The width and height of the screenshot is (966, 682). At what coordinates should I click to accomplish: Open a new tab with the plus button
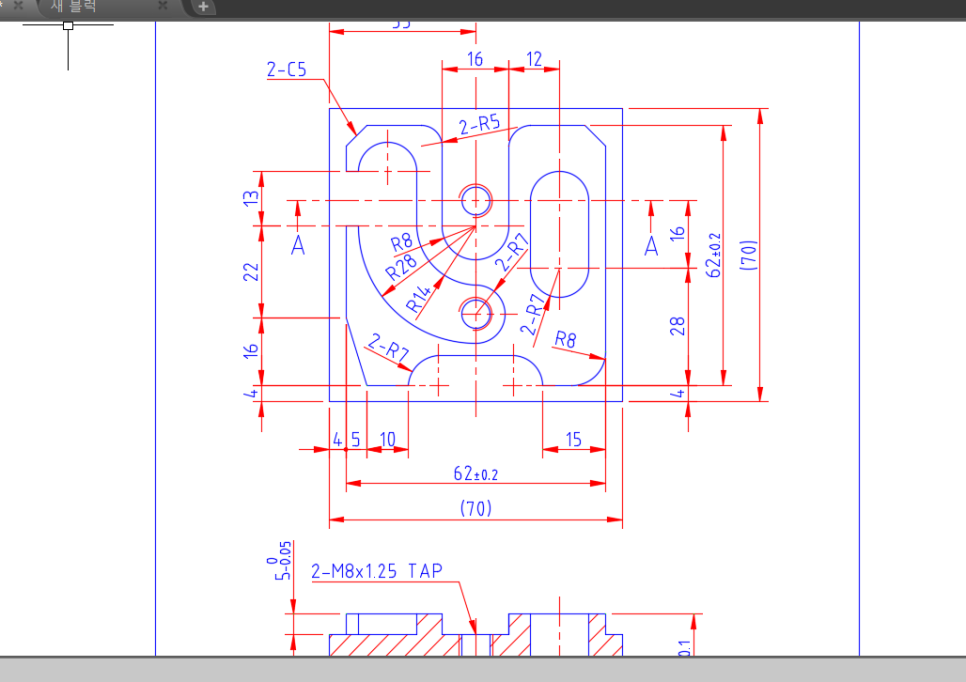(x=203, y=7)
